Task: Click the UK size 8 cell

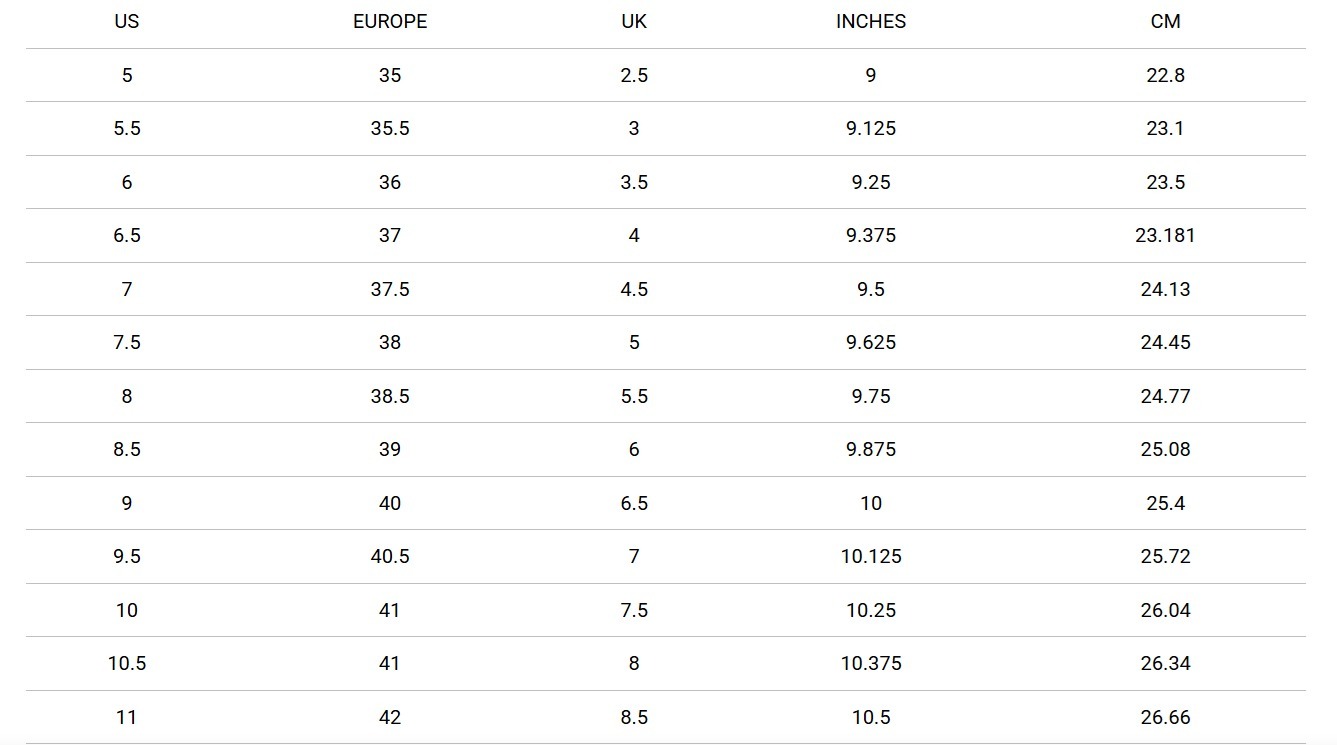Action: point(634,663)
